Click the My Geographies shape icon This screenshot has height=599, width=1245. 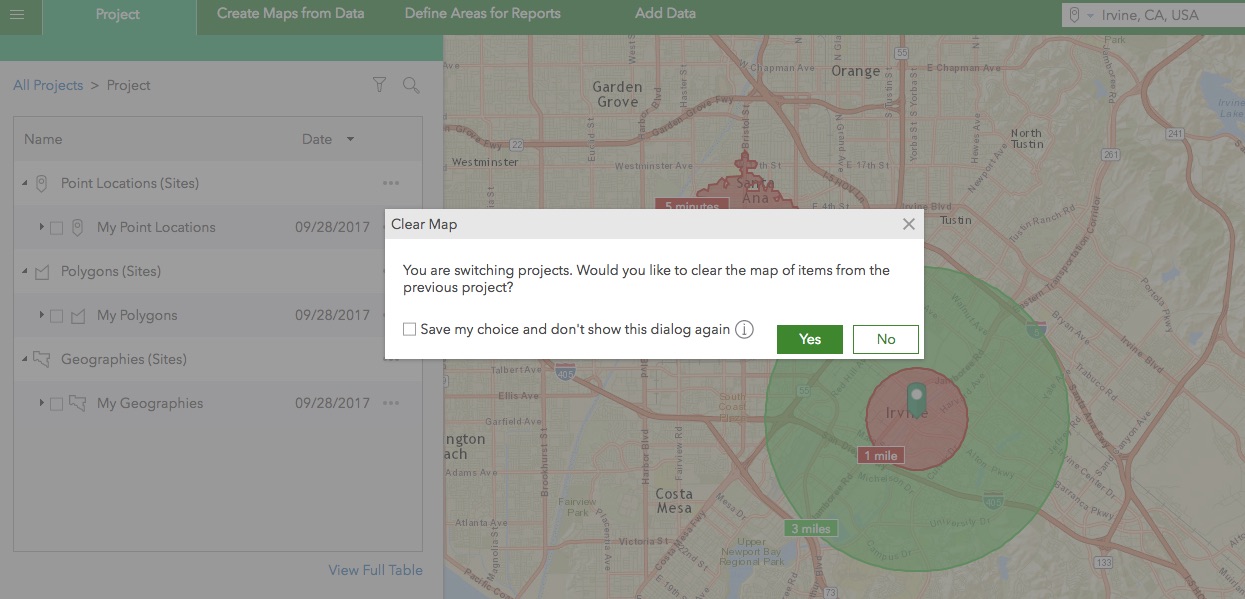pos(78,403)
